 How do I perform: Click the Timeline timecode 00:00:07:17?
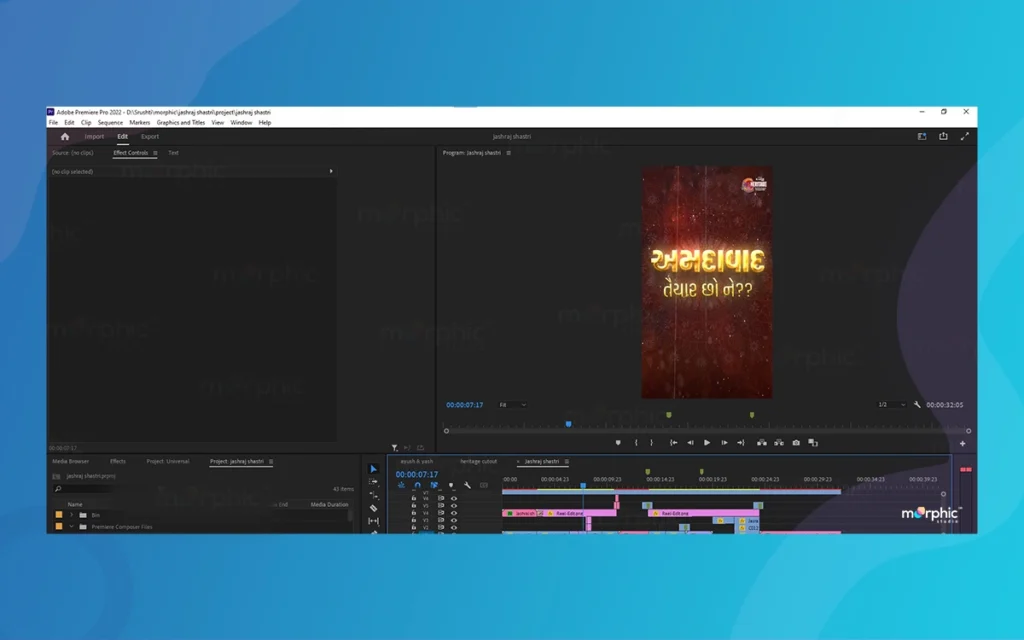(x=417, y=474)
